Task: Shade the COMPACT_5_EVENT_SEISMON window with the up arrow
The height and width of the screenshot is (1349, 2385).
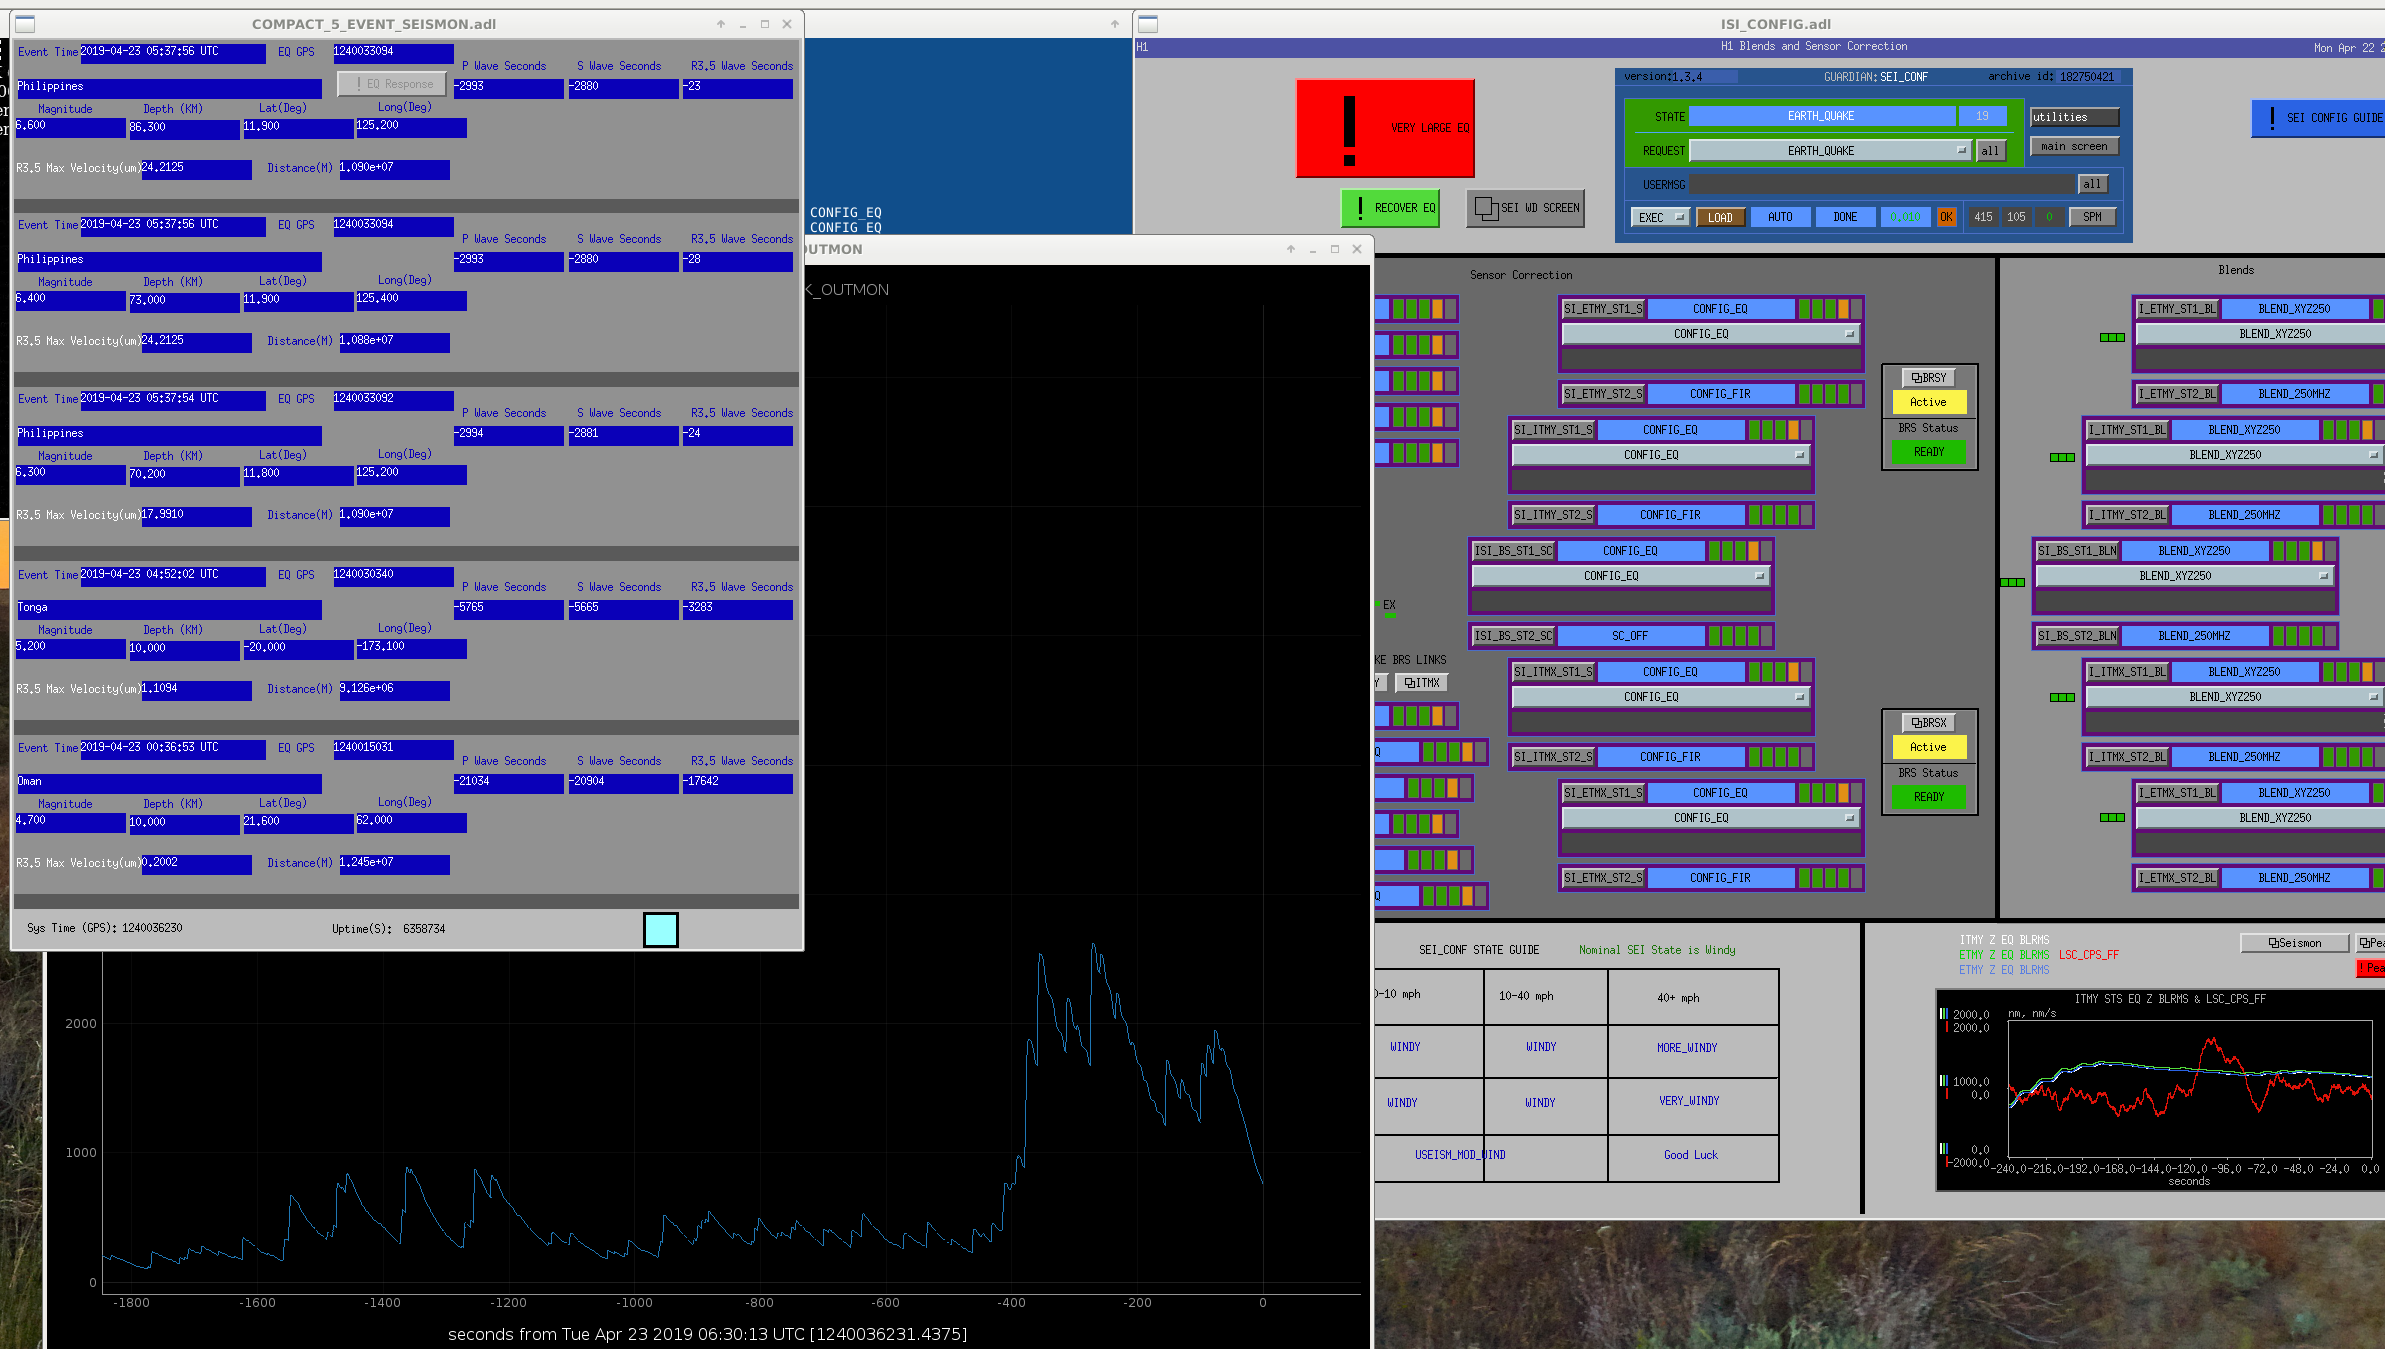Action: (721, 24)
